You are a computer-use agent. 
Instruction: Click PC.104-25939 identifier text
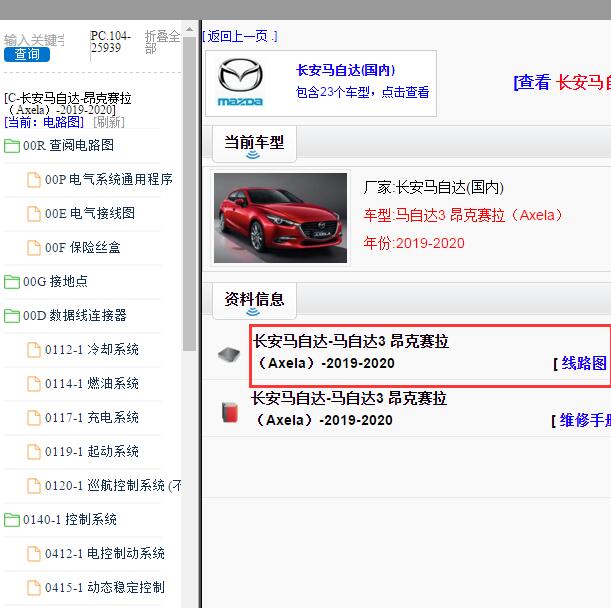(x=110, y=42)
